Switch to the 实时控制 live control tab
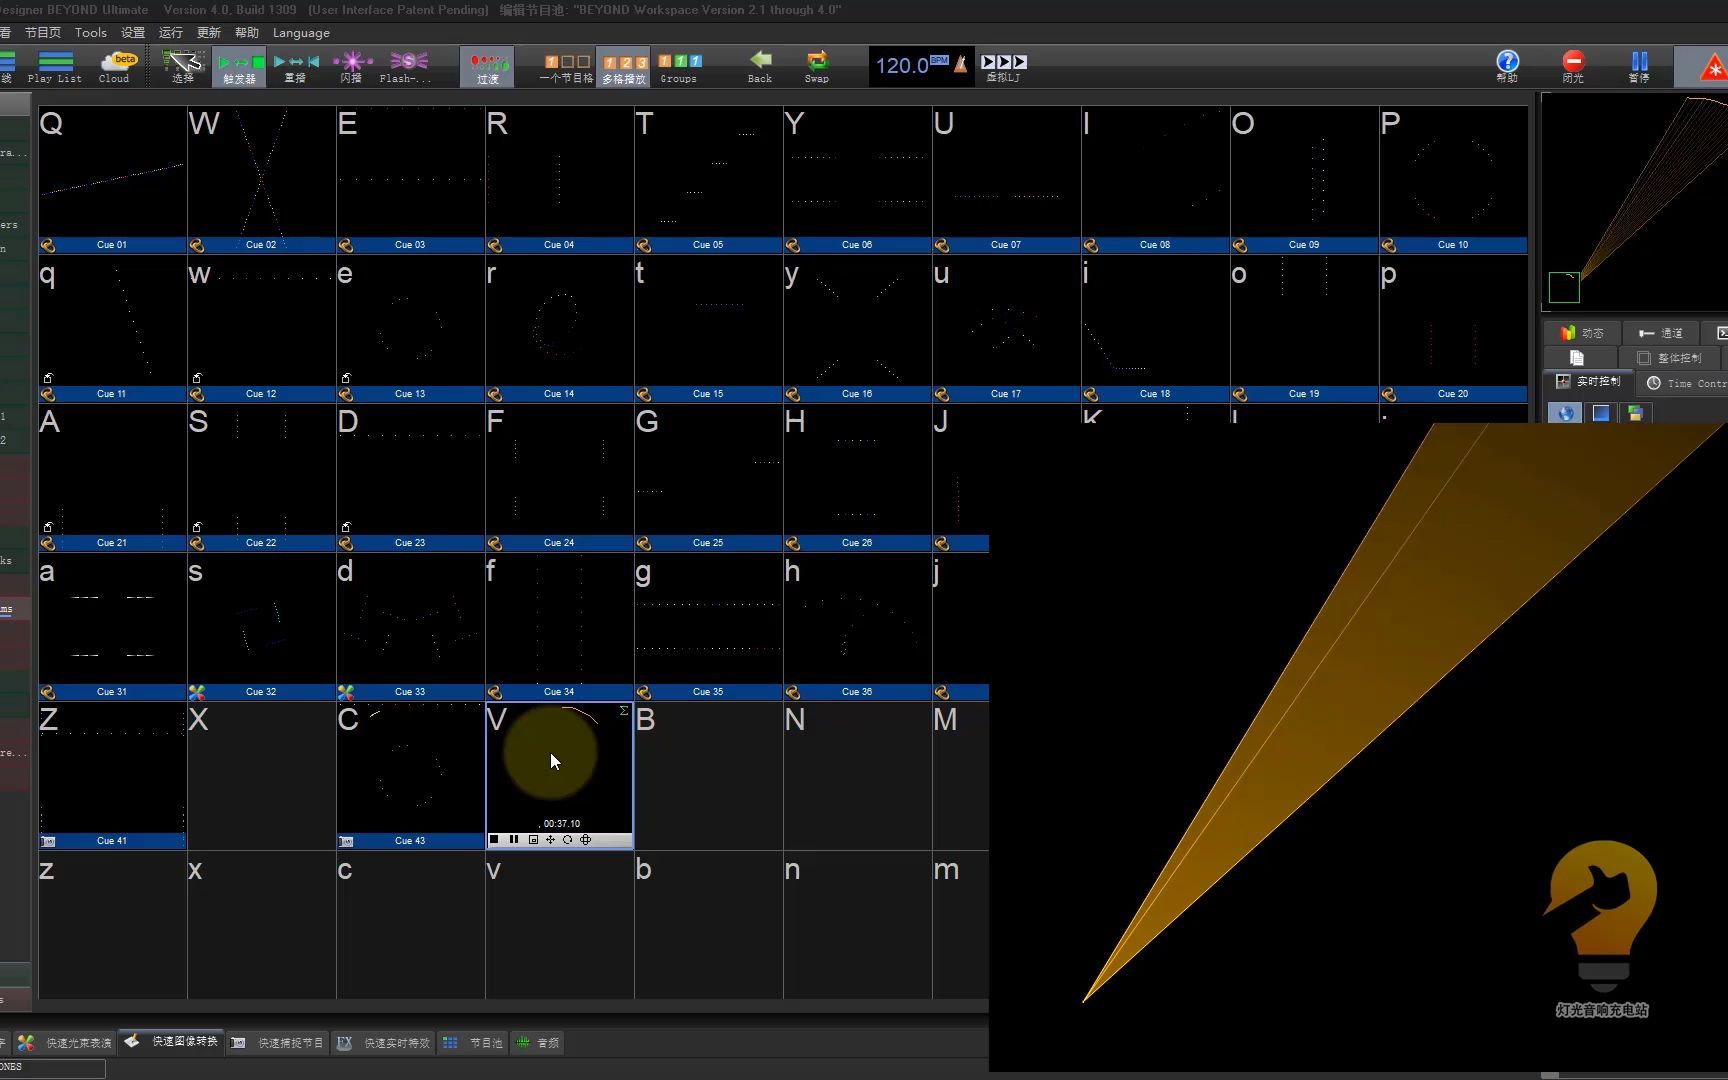1728x1080 pixels. [x=1589, y=382]
